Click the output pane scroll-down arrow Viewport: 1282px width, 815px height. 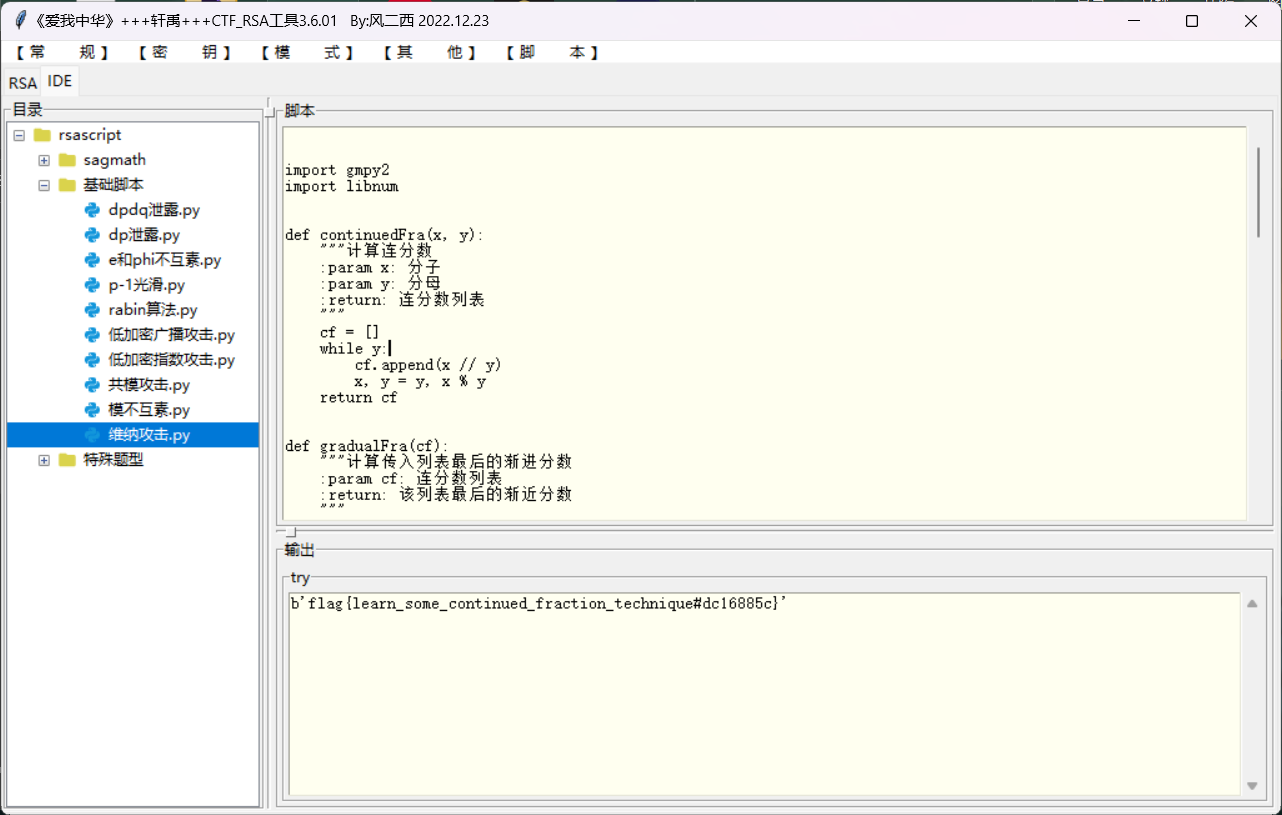click(x=1252, y=786)
